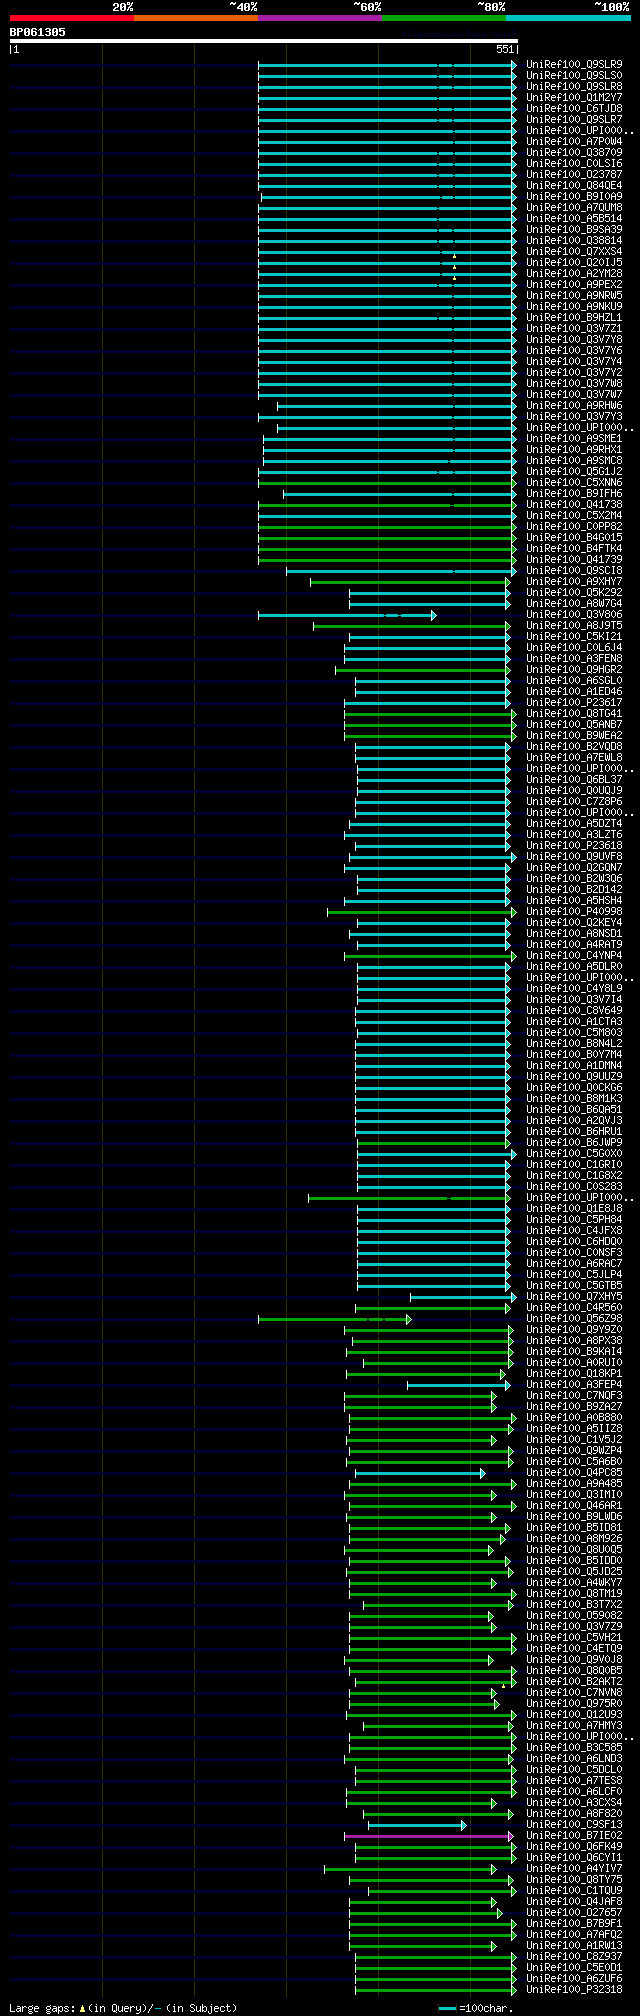The width and height of the screenshot is (640, 2016).
Task: Select label UniRef100_P23618
Action: (574, 846)
